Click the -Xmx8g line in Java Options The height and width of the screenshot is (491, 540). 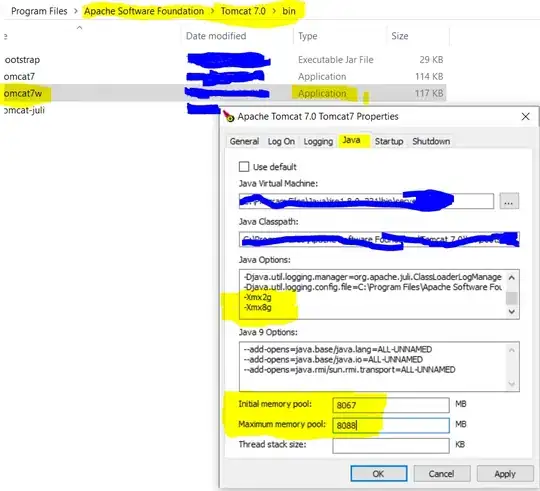[258, 307]
